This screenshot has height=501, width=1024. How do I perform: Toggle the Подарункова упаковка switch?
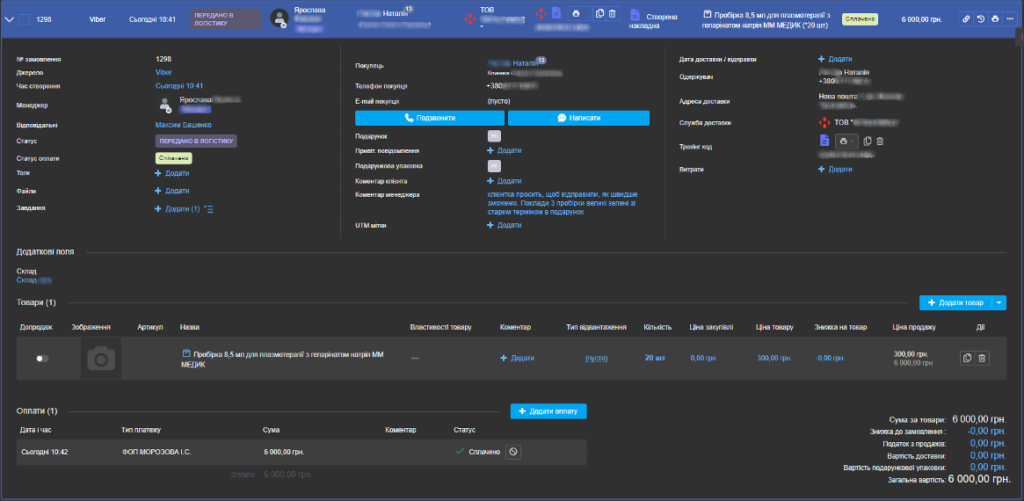(494, 165)
